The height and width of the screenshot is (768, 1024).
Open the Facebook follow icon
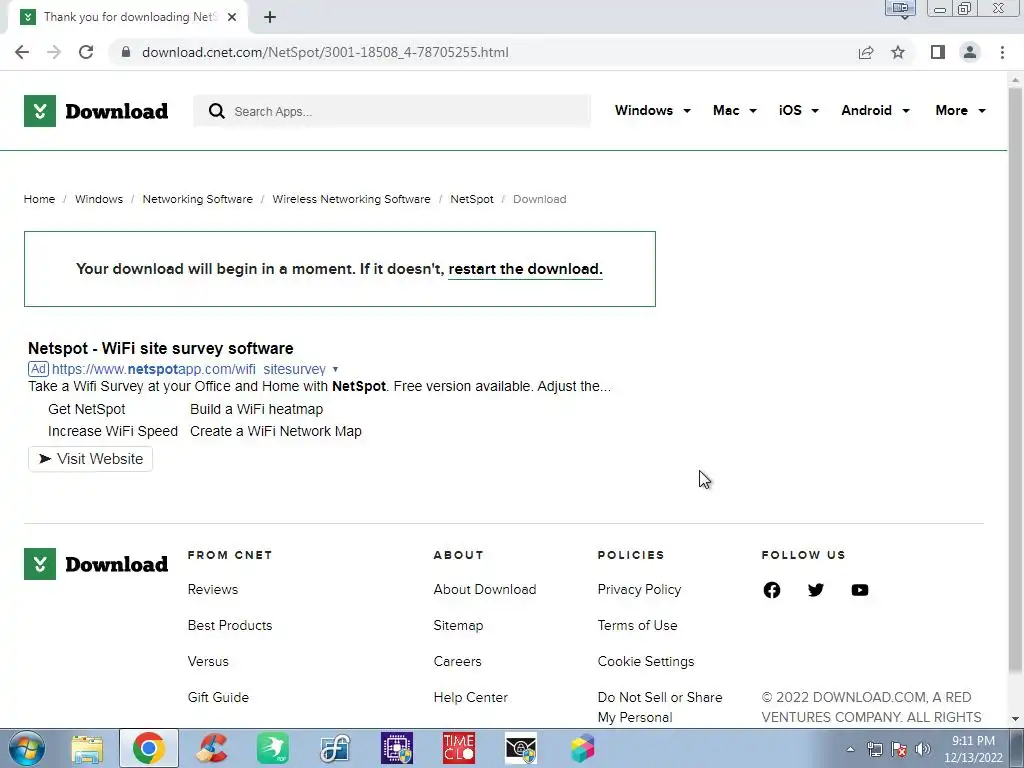pyautogui.click(x=772, y=590)
